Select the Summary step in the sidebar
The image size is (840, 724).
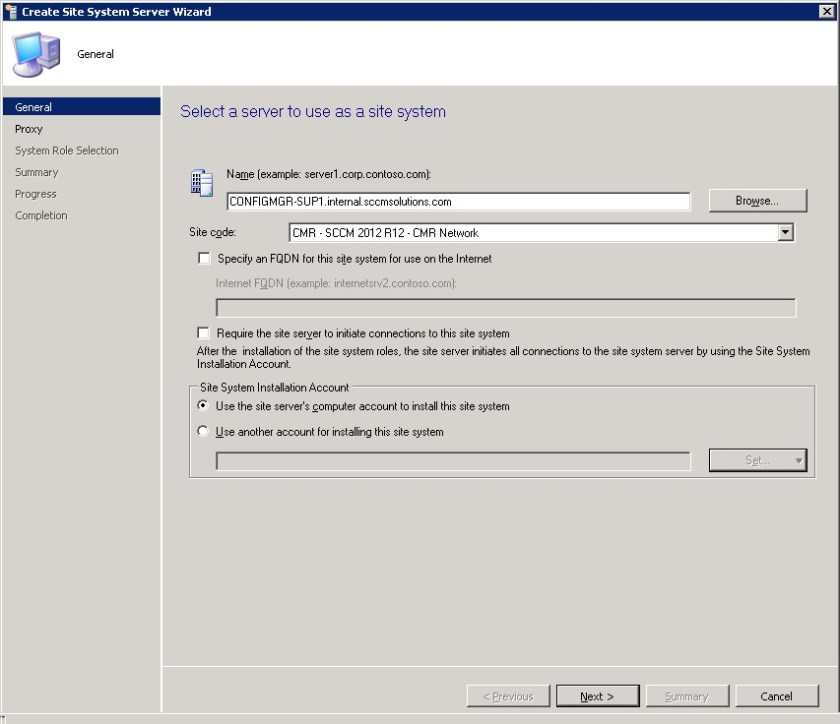pyautogui.click(x=36, y=172)
